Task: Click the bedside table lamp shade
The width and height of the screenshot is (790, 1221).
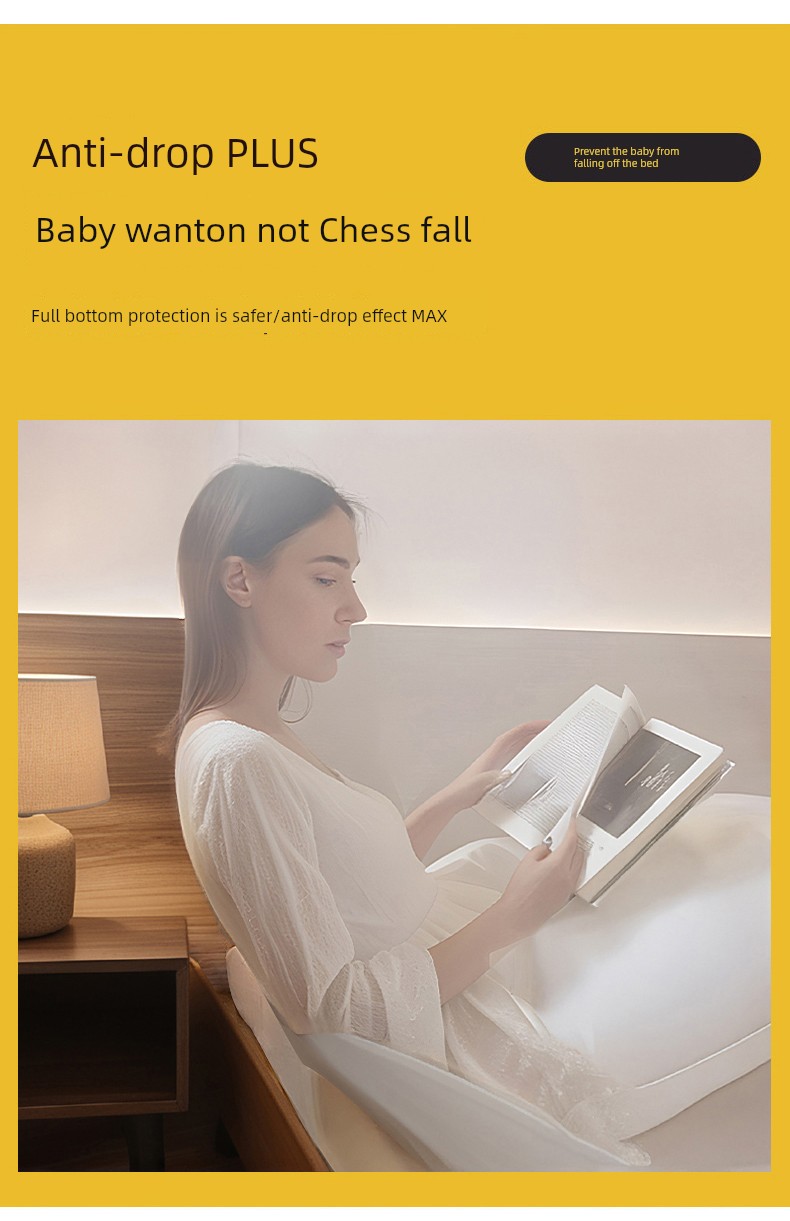Action: pyautogui.click(x=62, y=742)
